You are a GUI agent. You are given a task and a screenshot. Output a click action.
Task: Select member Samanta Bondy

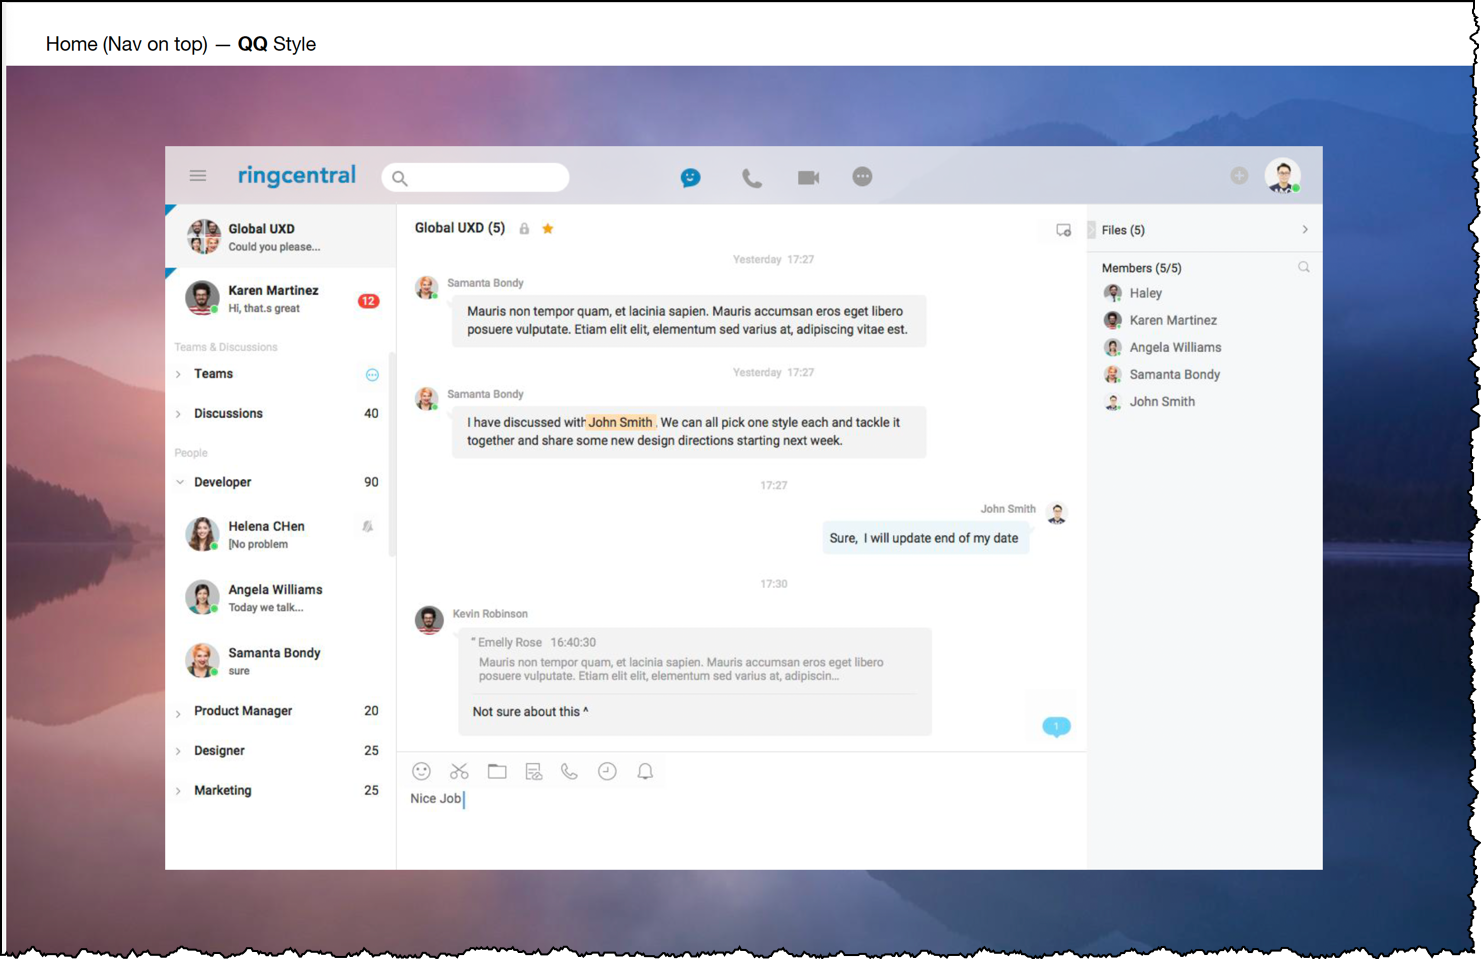pyautogui.click(x=1161, y=374)
